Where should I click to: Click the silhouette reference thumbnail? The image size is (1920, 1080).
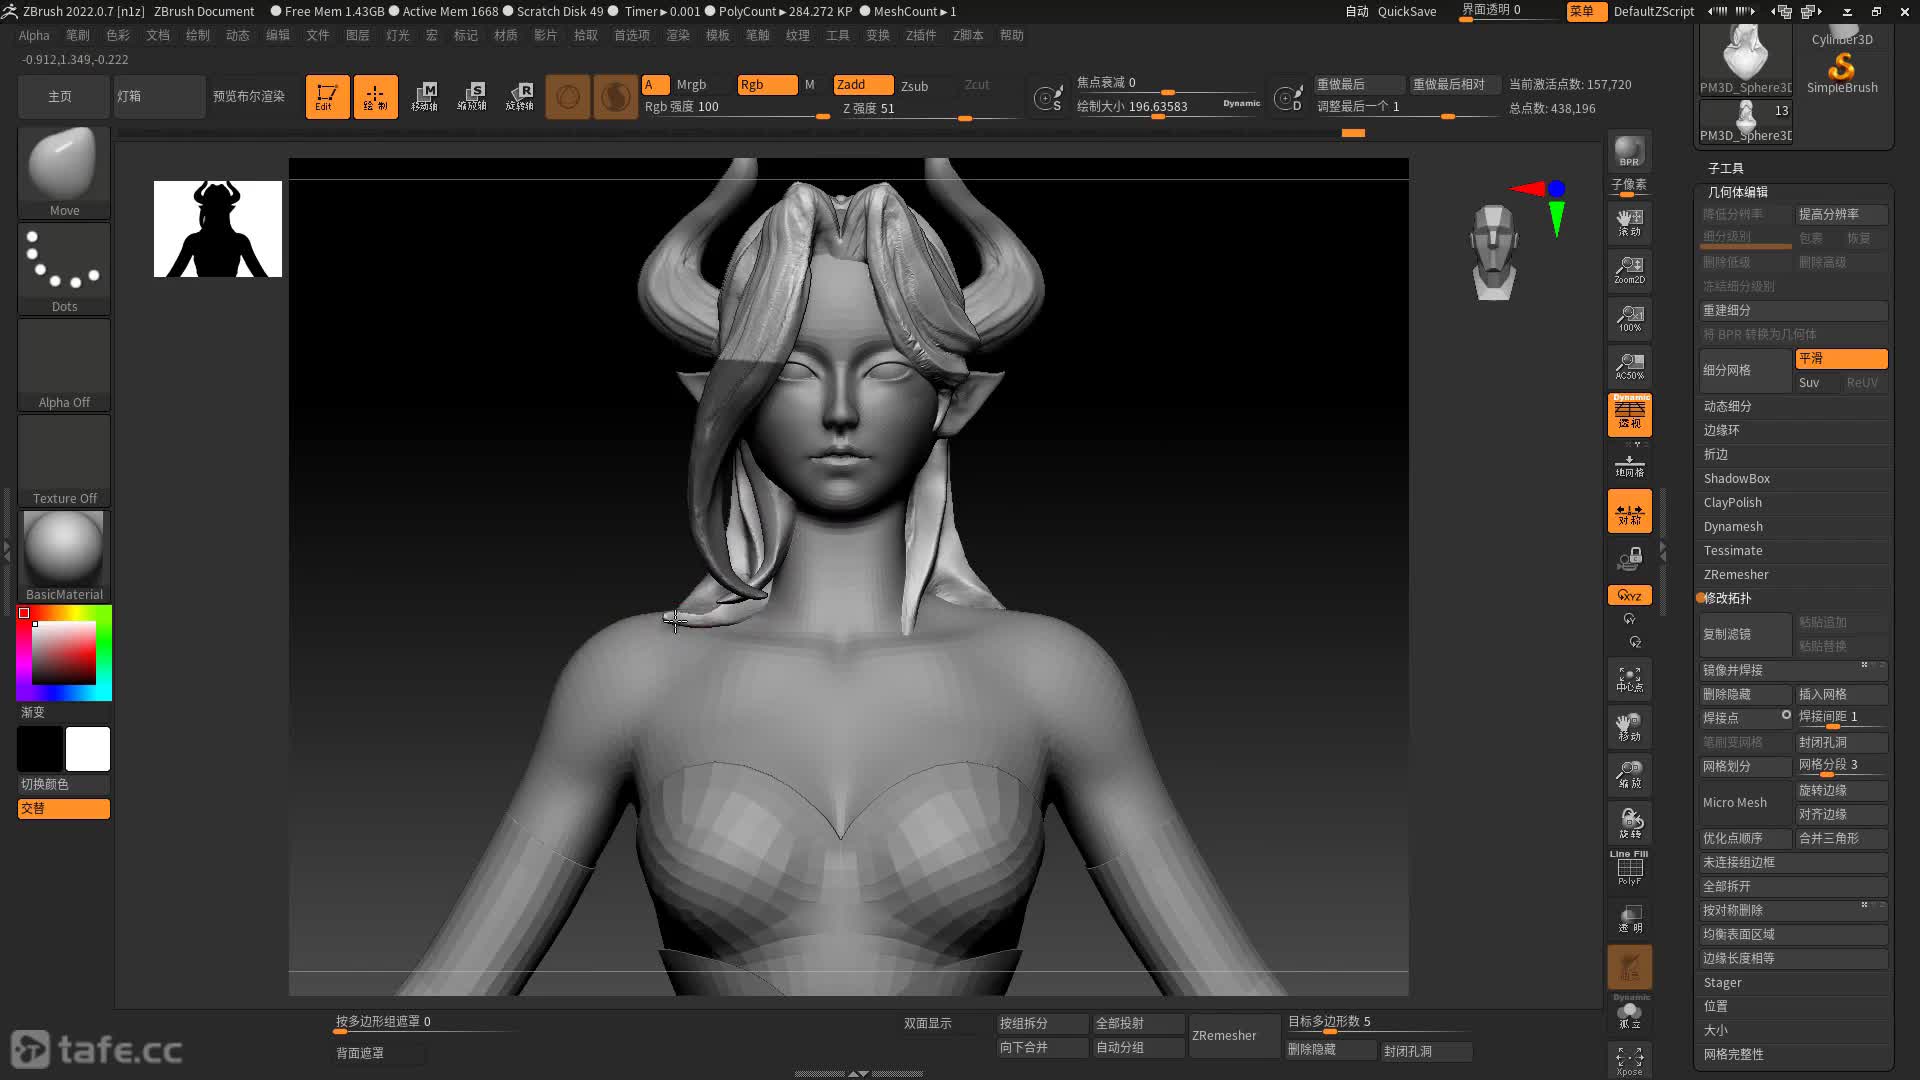(218, 229)
